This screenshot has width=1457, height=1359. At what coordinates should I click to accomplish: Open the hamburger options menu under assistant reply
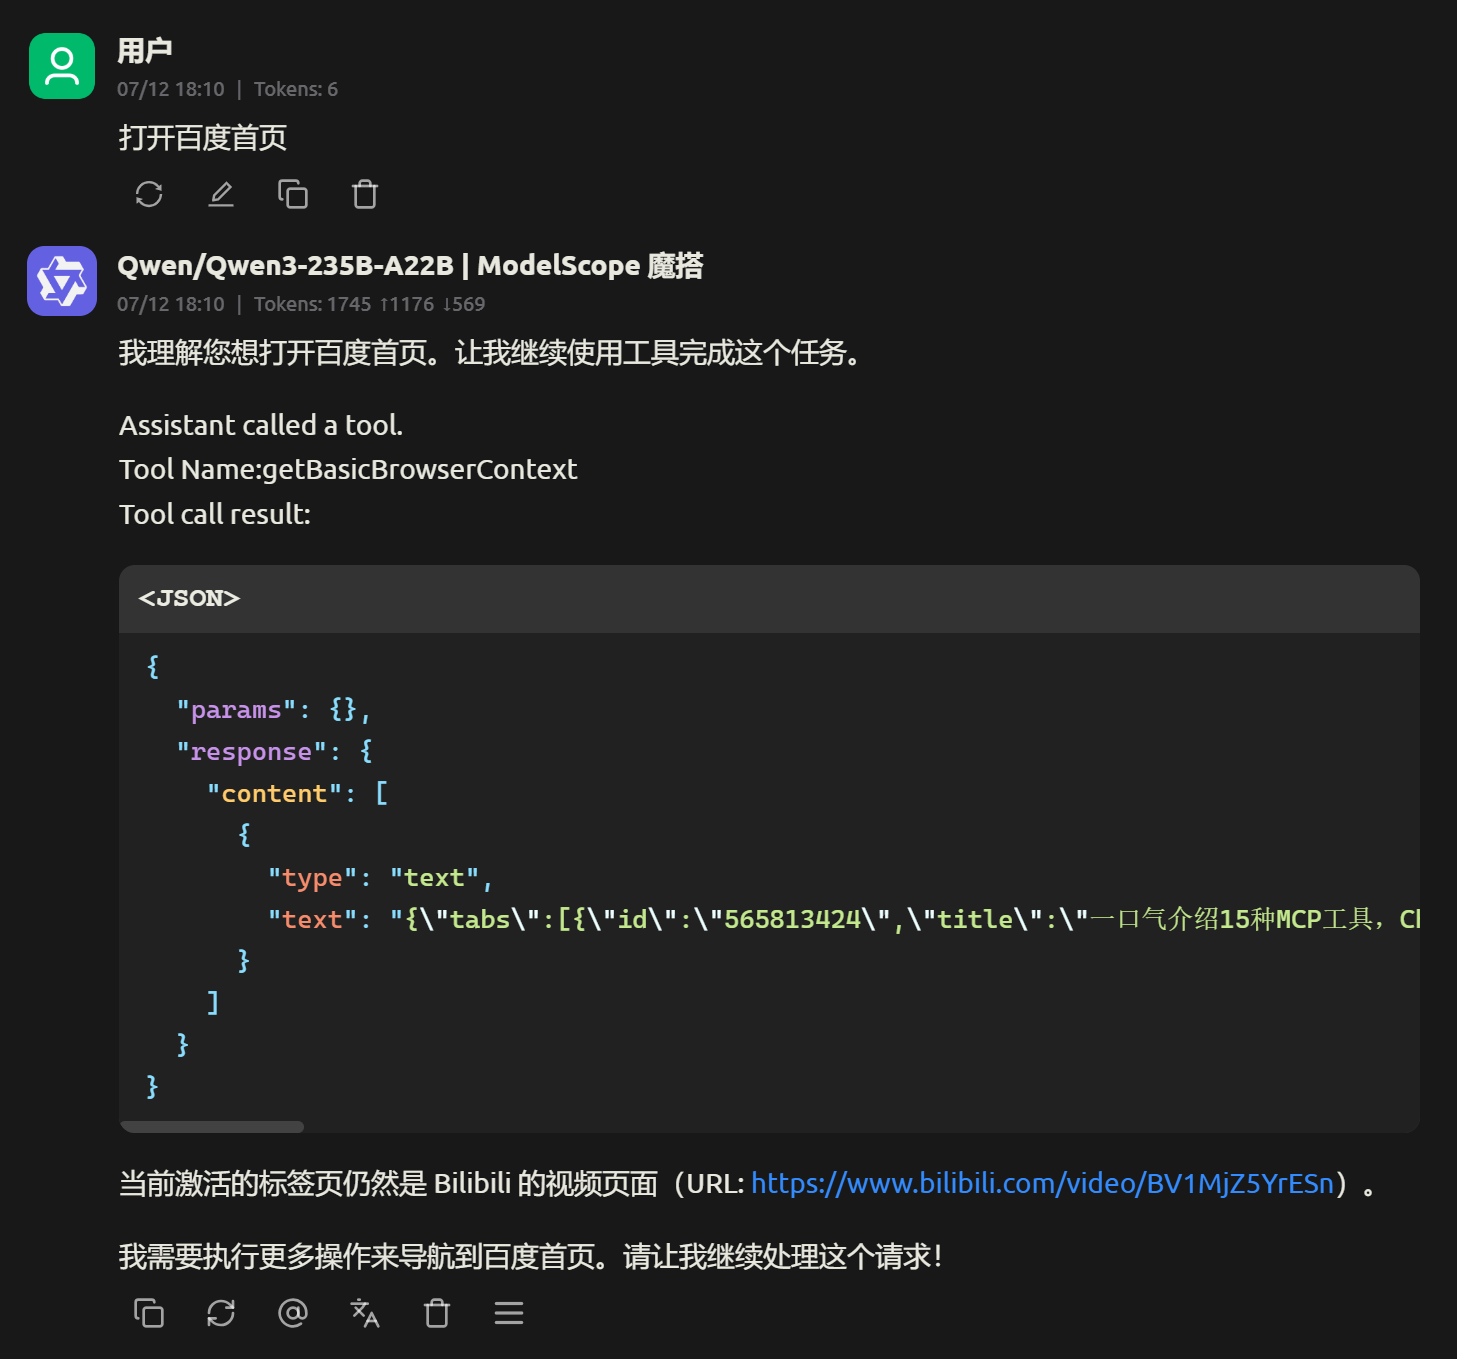(x=508, y=1313)
